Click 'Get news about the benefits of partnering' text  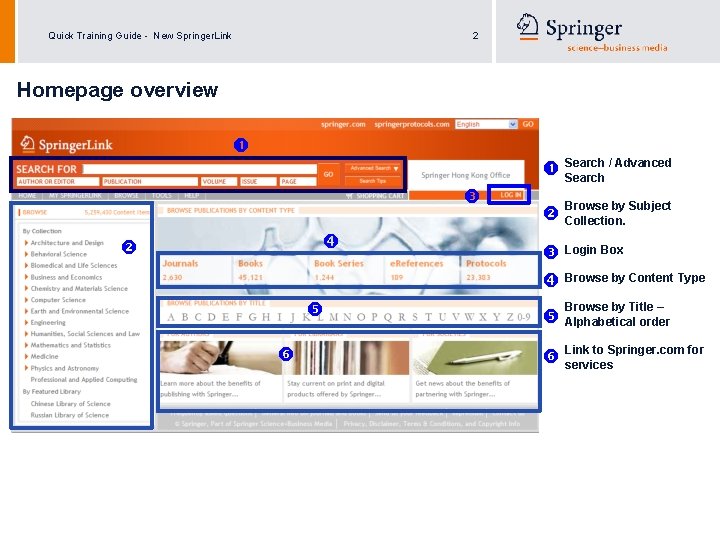(x=462, y=388)
